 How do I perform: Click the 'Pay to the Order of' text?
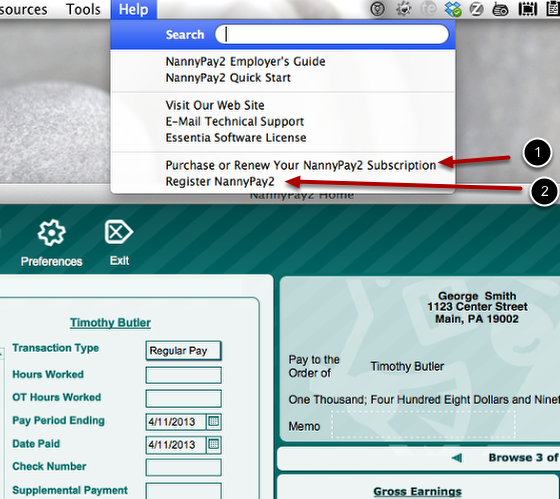[x=314, y=366]
